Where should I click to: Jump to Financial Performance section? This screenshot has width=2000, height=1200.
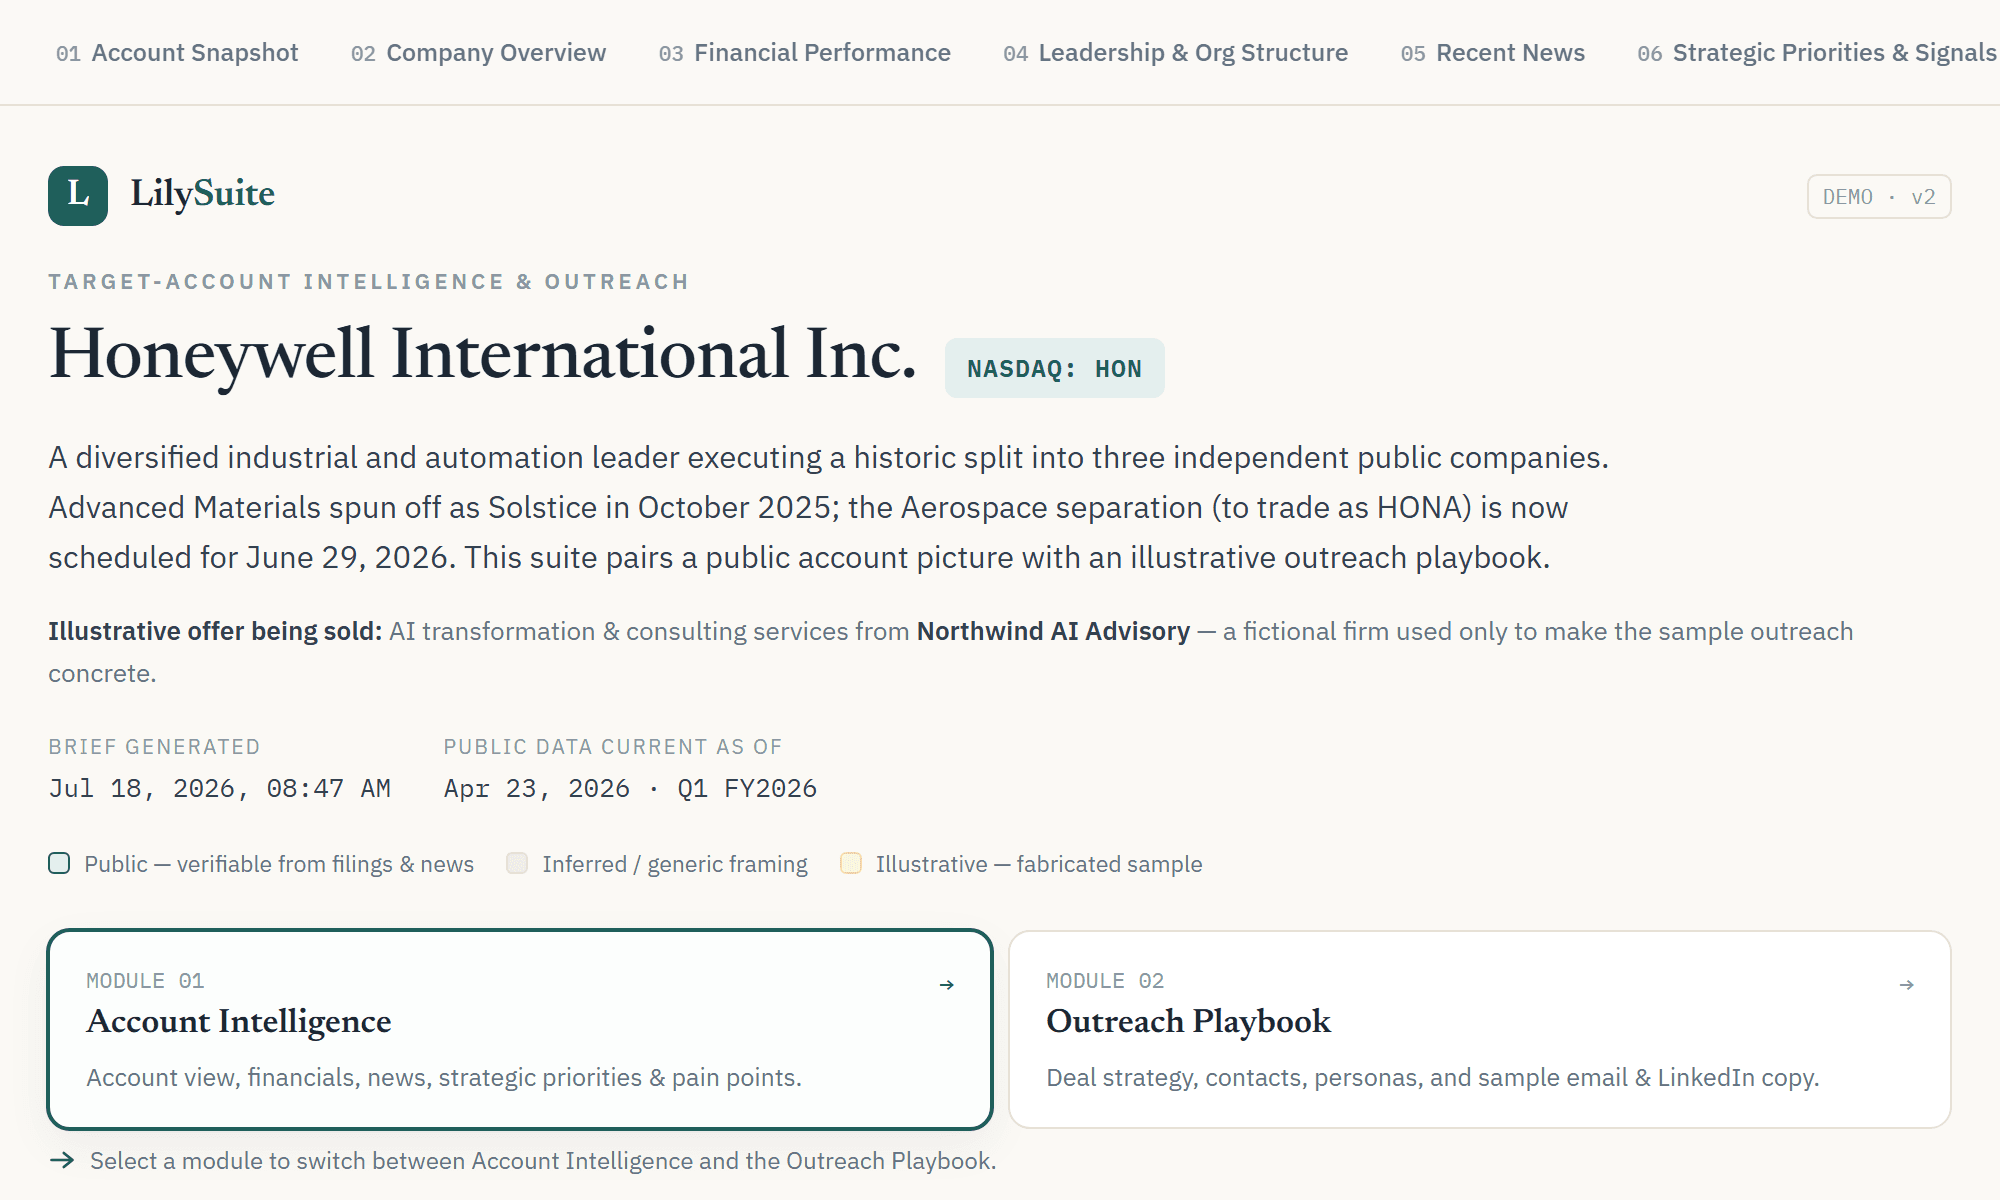tap(805, 53)
